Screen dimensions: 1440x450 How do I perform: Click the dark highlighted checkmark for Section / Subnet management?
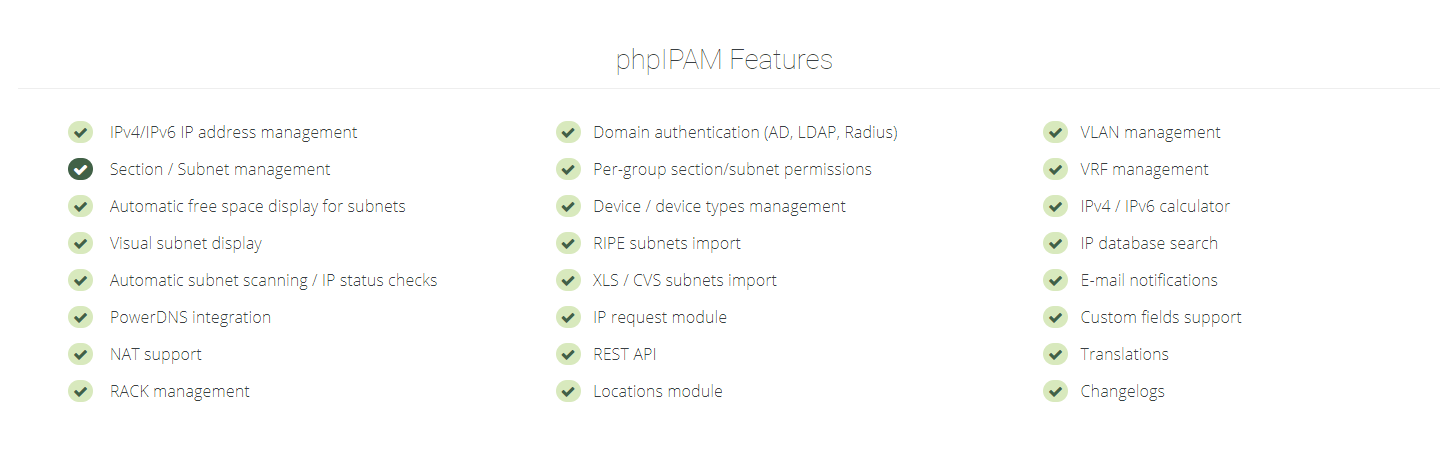(x=81, y=169)
